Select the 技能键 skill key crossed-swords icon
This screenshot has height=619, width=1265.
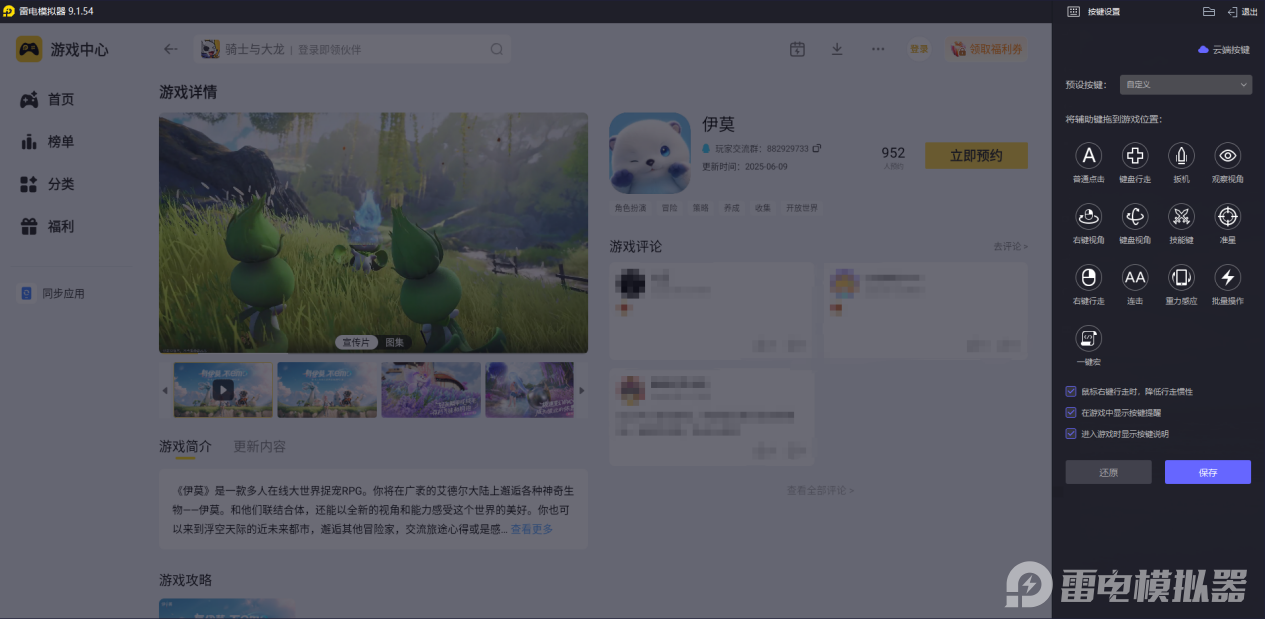(1181, 217)
